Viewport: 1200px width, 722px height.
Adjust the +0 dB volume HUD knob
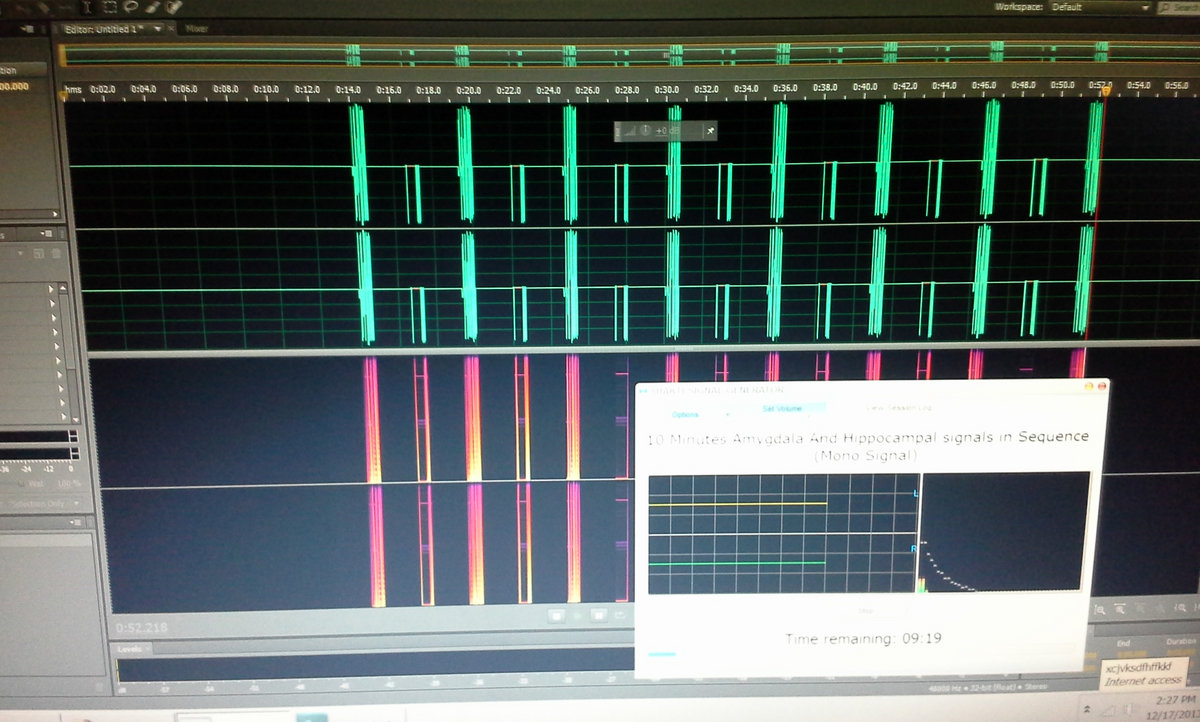[x=645, y=130]
